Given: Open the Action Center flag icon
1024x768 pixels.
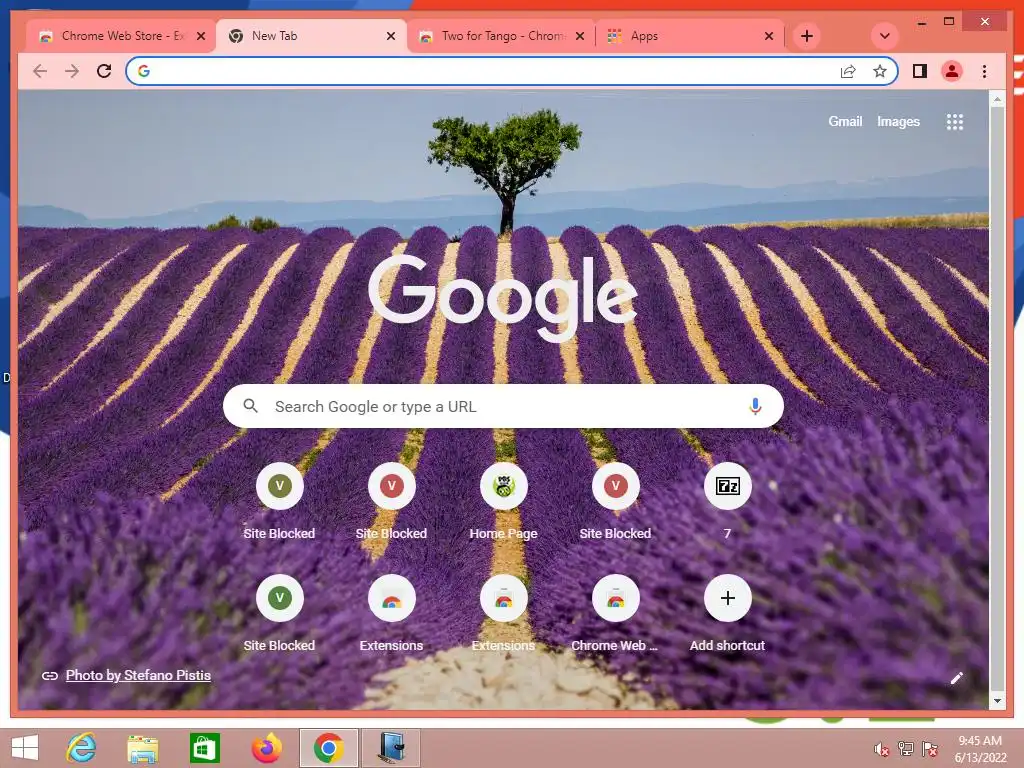Looking at the screenshot, I should (x=930, y=749).
